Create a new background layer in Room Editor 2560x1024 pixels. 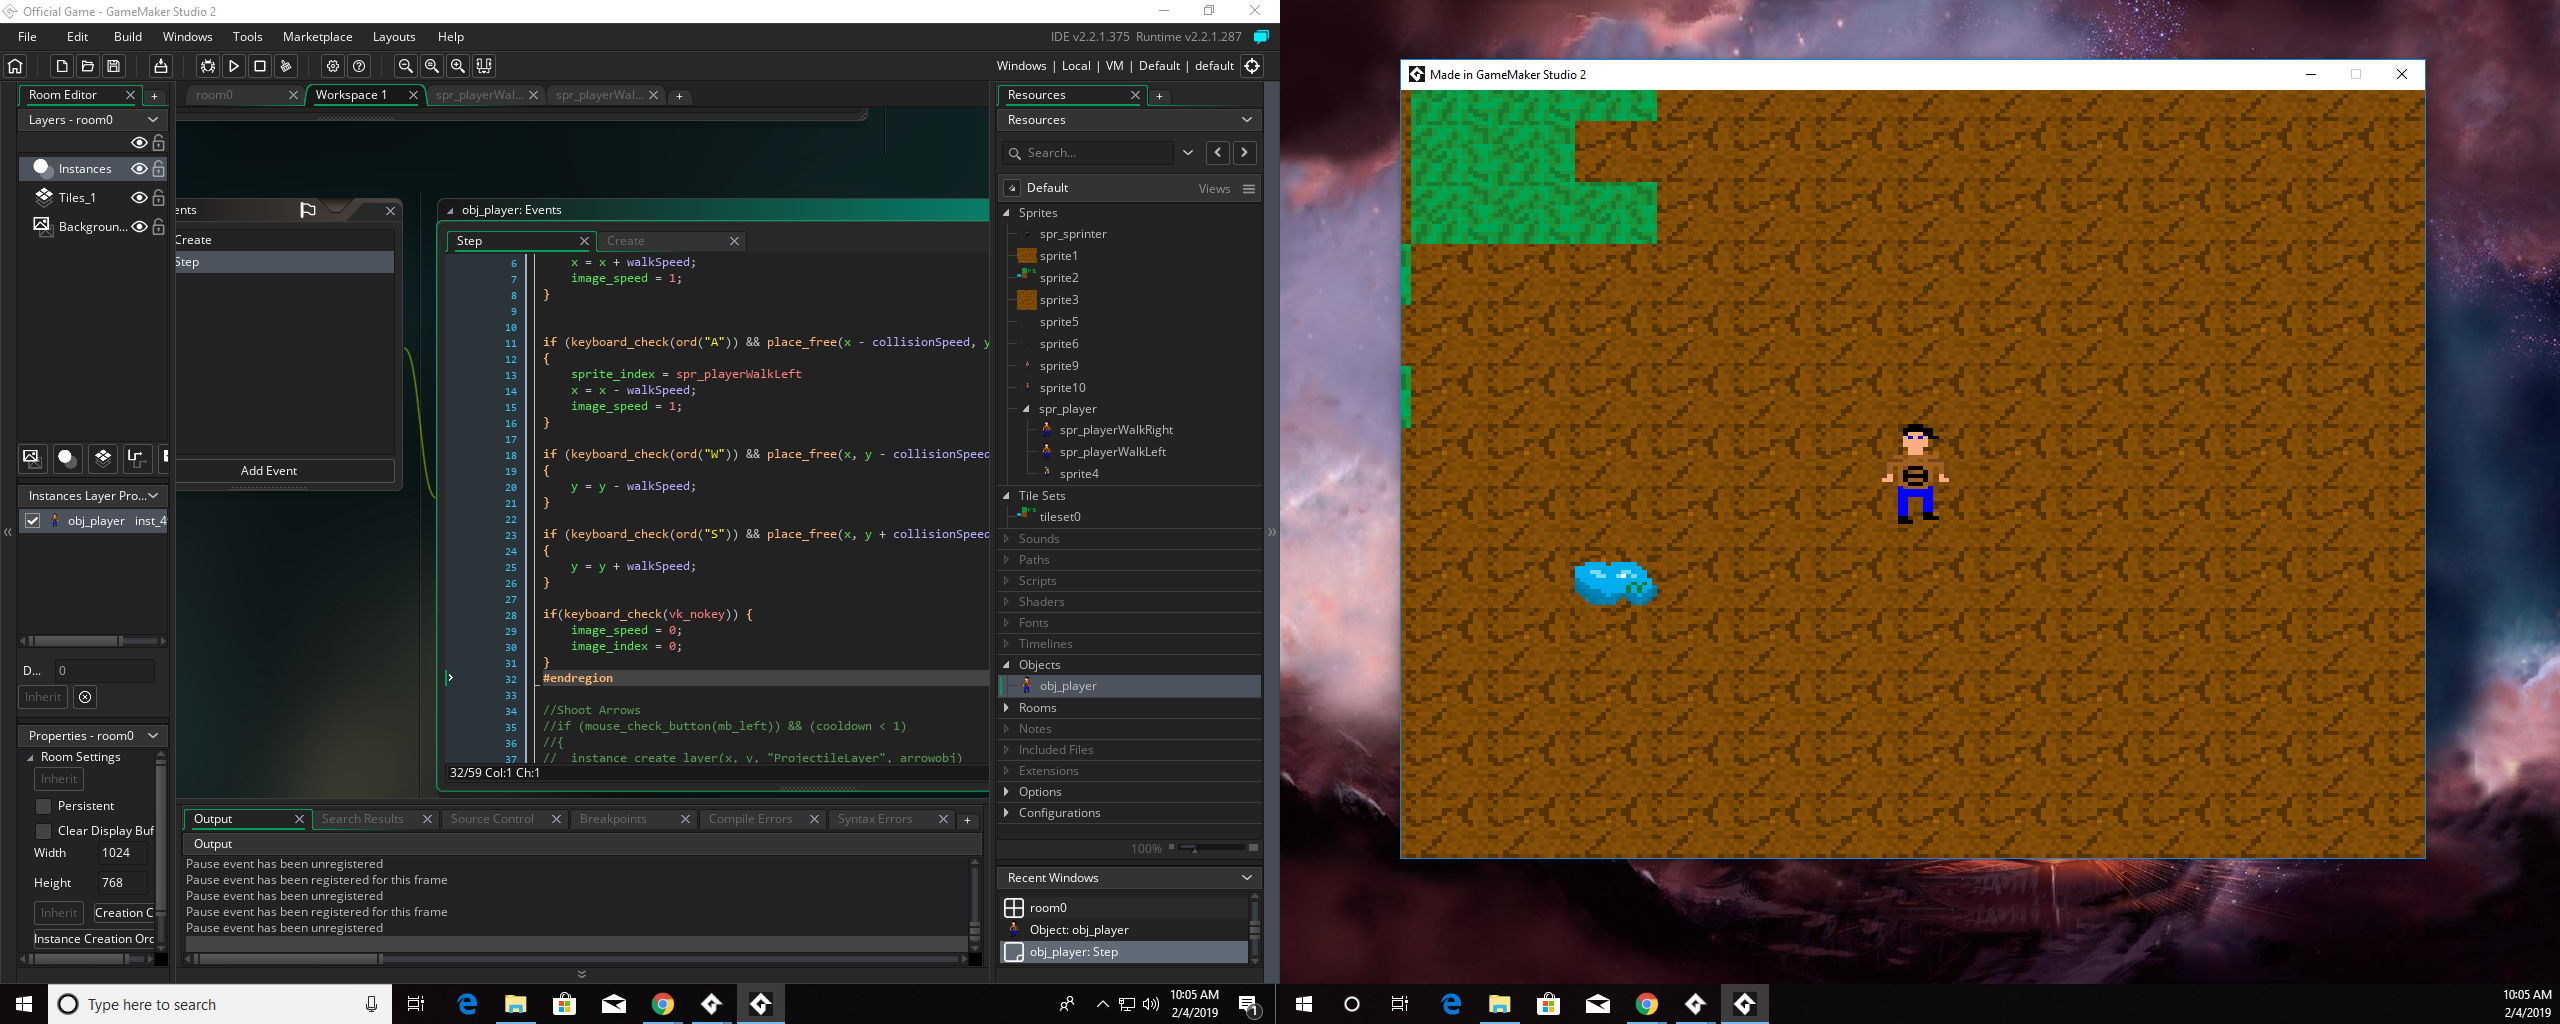(x=32, y=459)
